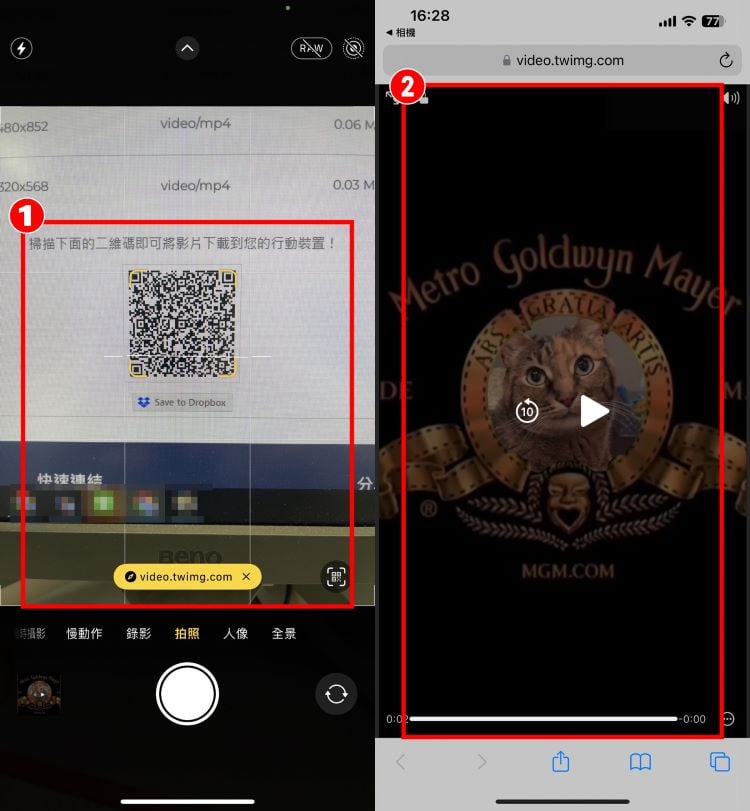Viewport: 750px width, 811px height.
Task: Switch to 錄影 camera mode
Action: [x=139, y=634]
